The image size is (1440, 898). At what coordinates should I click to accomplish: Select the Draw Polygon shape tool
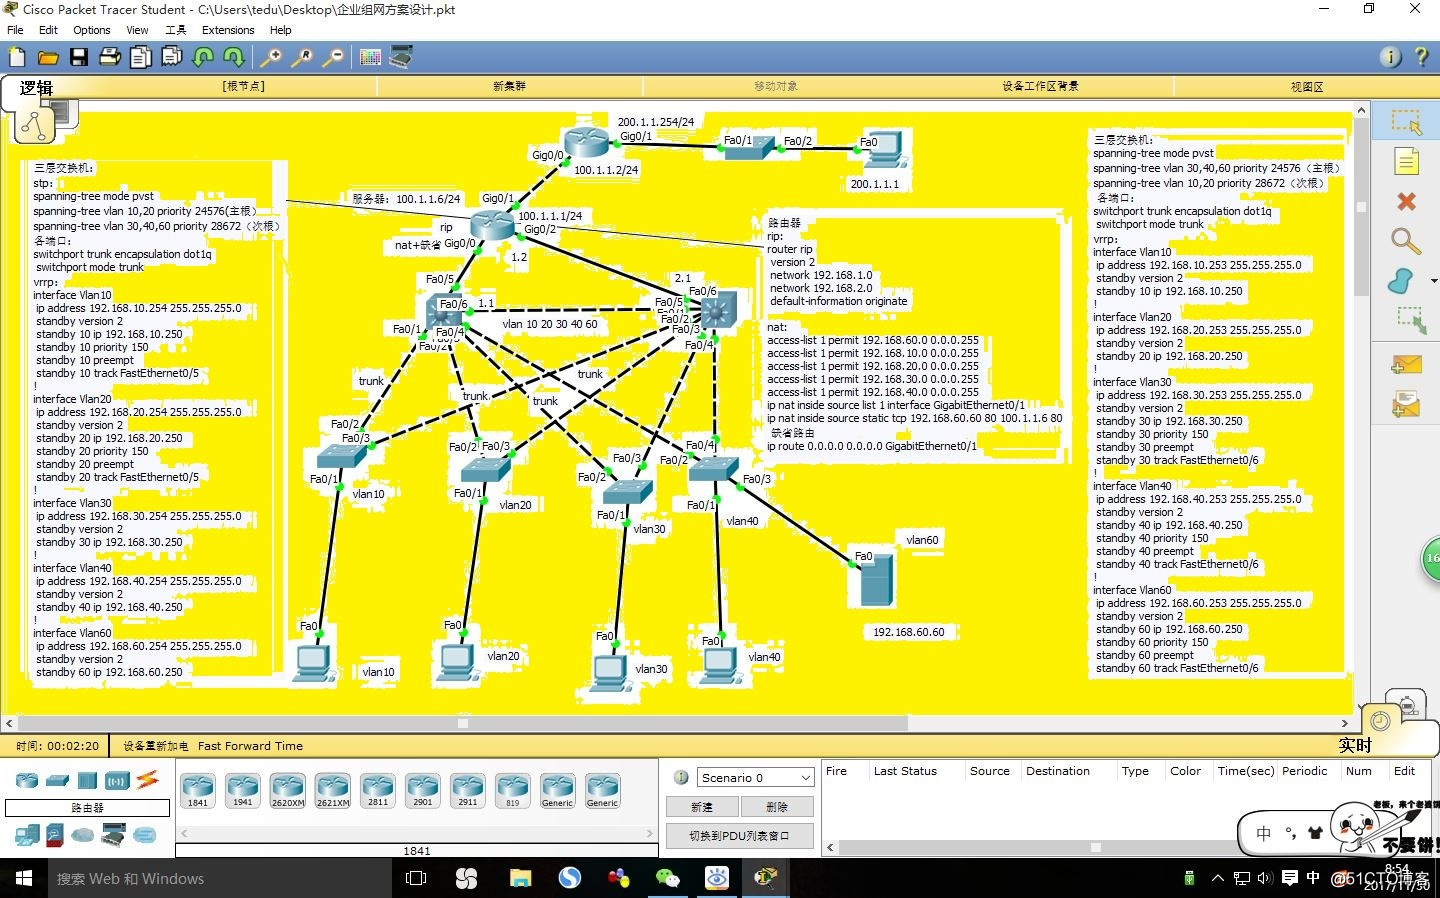tap(1401, 281)
